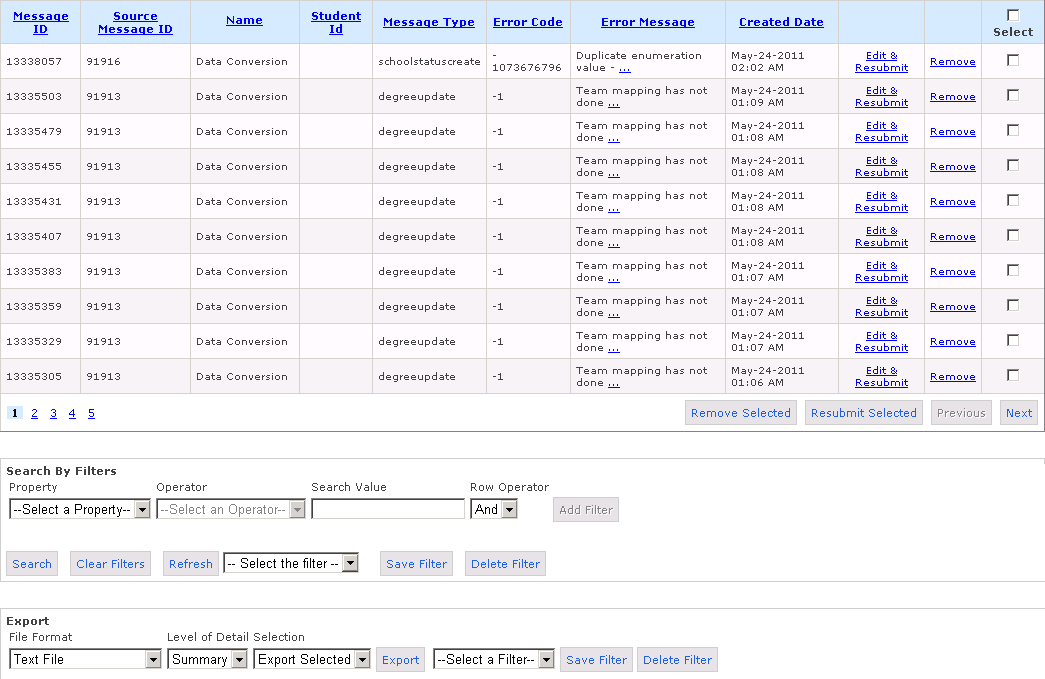Viewport: 1045px width, 679px height.
Task: Open Edit & Resubmit for message 13335431
Action: click(882, 201)
